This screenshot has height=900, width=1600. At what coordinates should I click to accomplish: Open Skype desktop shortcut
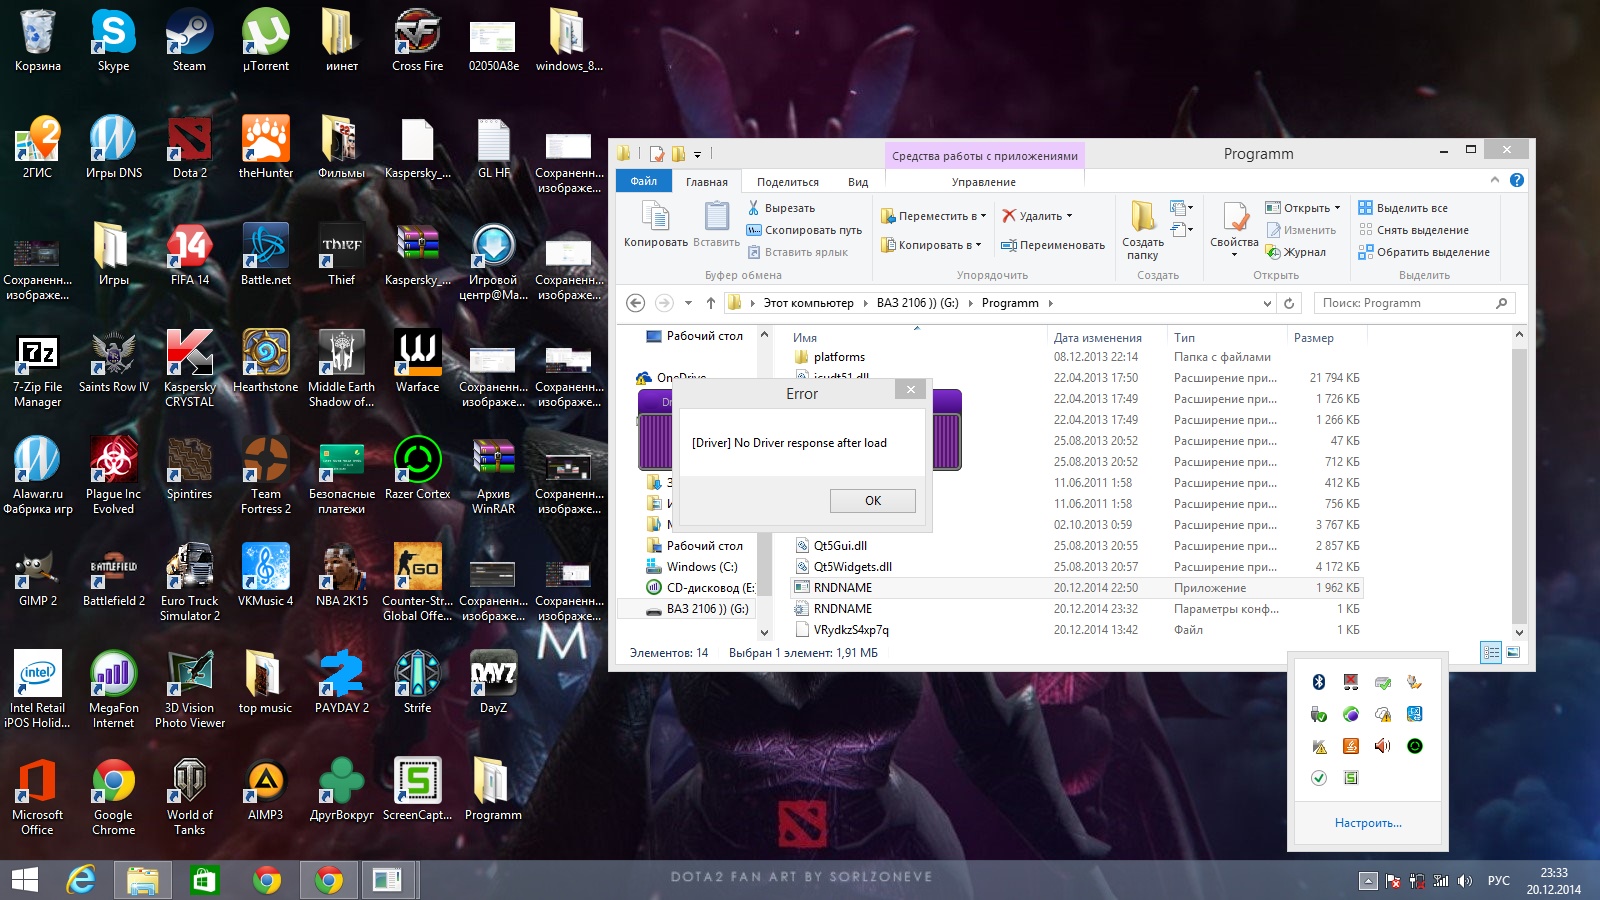pyautogui.click(x=113, y=40)
